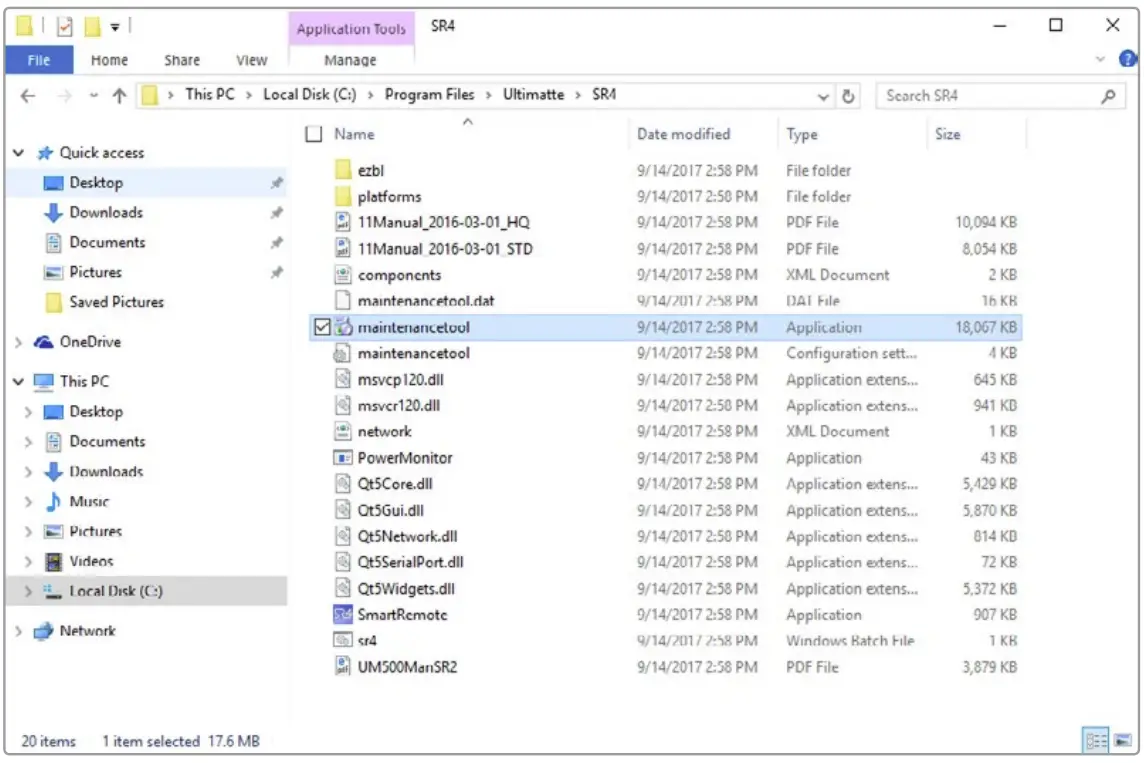Open recent locations dropdown arrow
The image size is (1144, 763).
(x=93, y=96)
